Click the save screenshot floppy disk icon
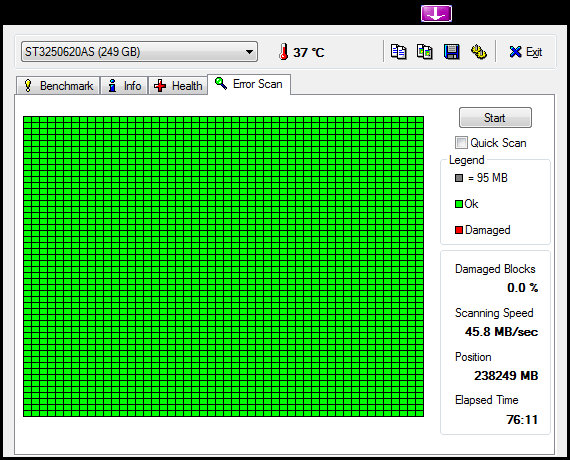This screenshot has height=460, width=570. pyautogui.click(x=451, y=52)
